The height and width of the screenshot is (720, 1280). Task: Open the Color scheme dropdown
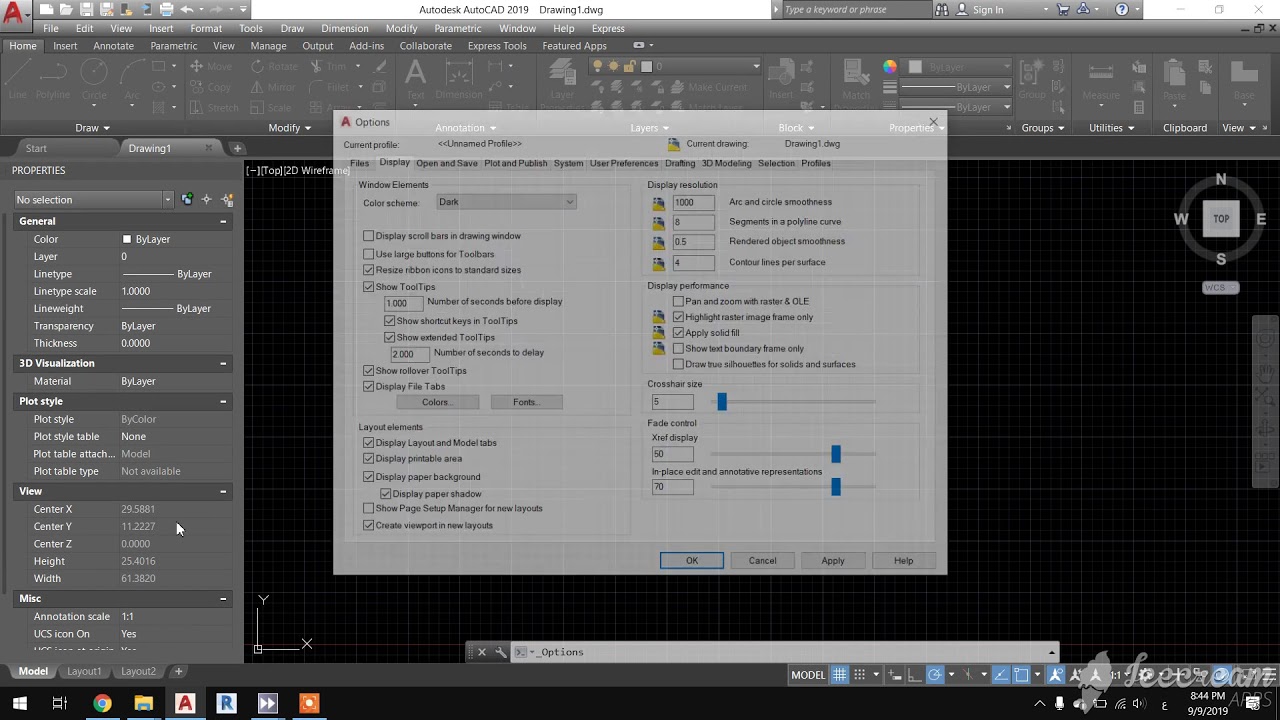click(x=506, y=202)
